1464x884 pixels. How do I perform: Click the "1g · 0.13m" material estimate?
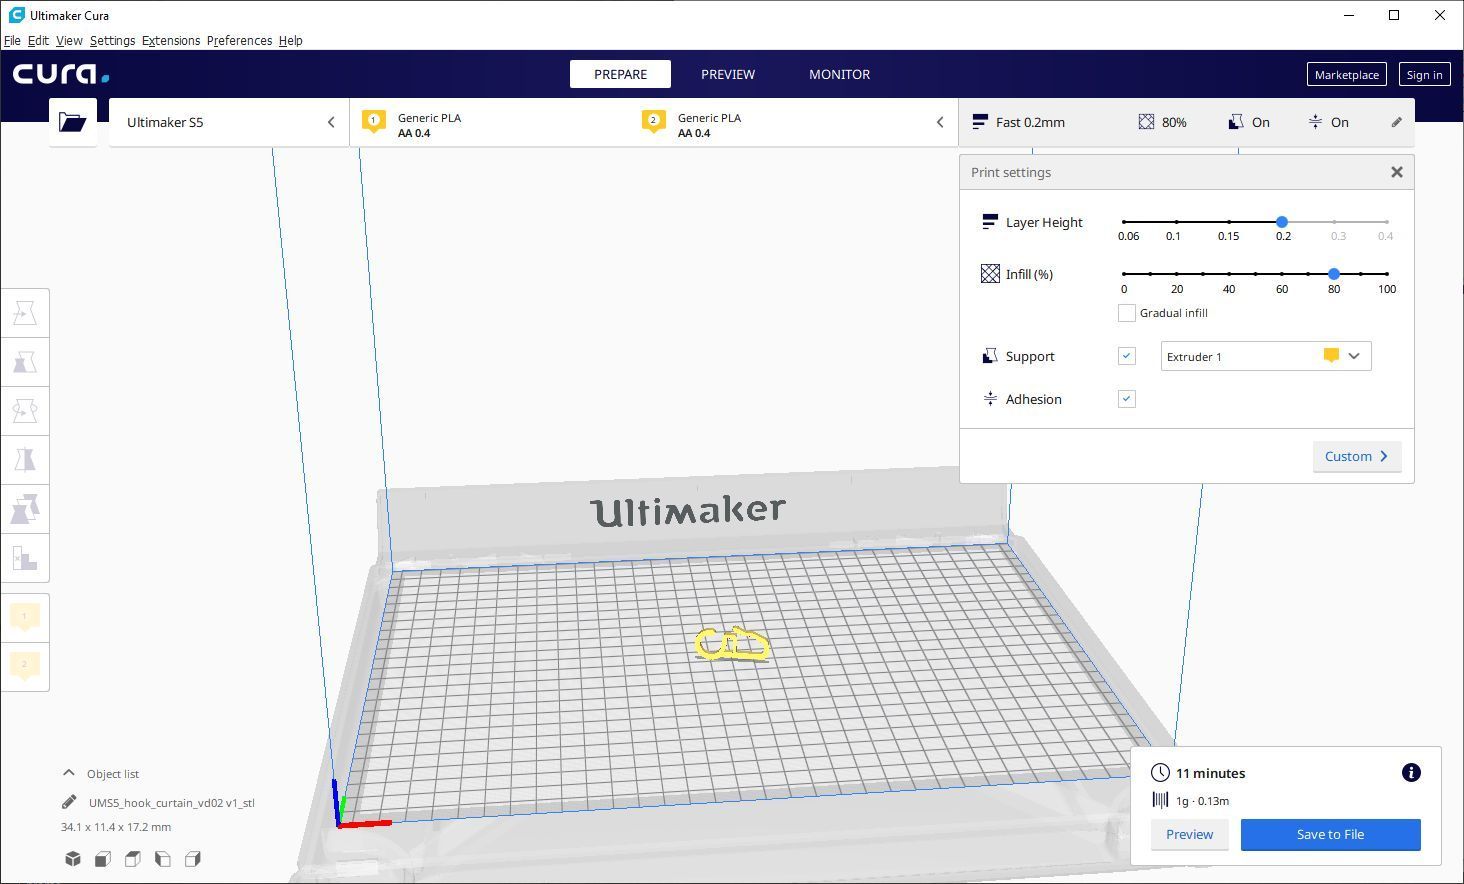click(x=1202, y=801)
